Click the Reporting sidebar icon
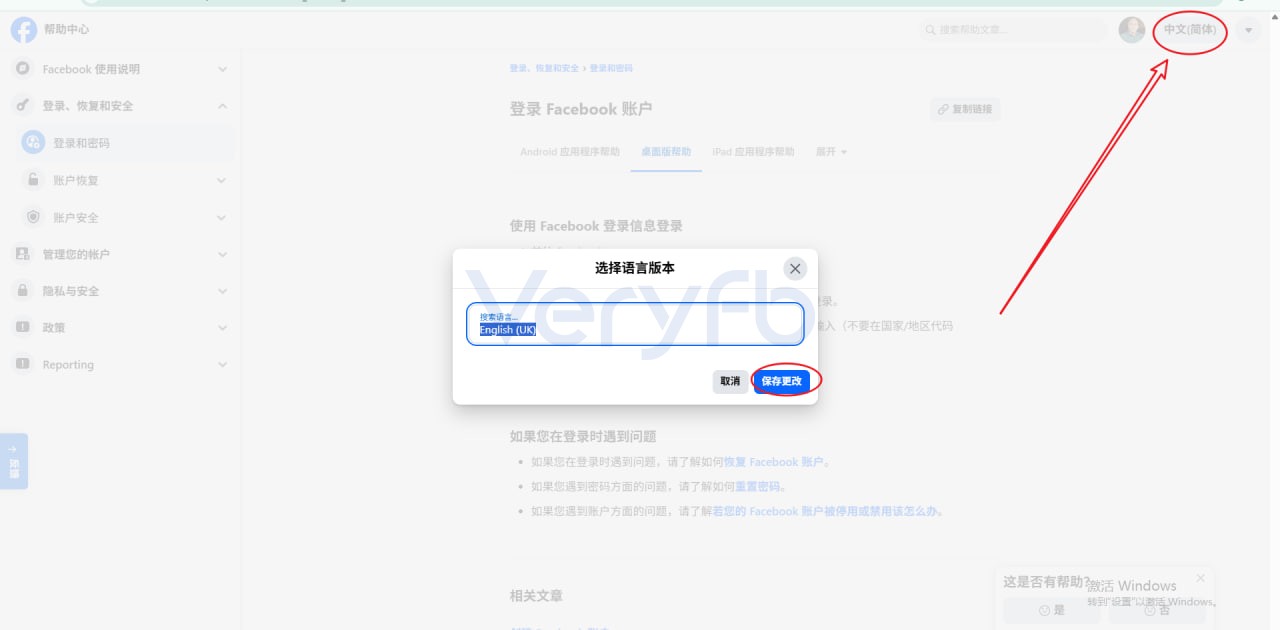1280x630 pixels. 22,365
